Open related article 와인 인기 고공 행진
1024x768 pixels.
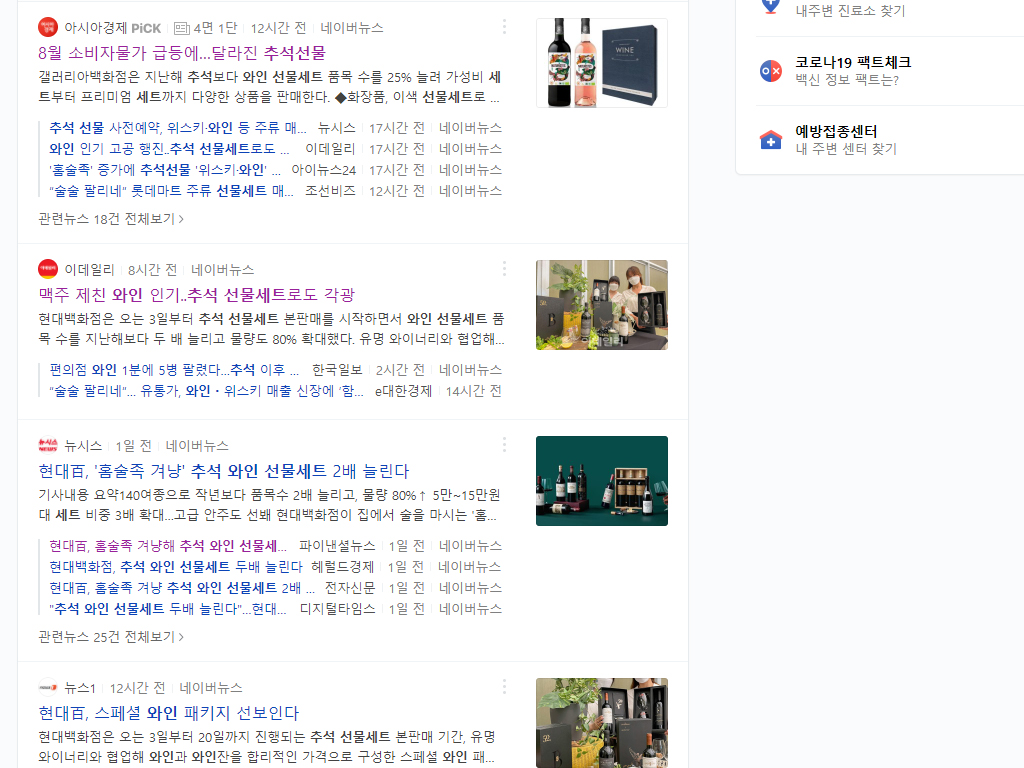[x=169, y=148]
